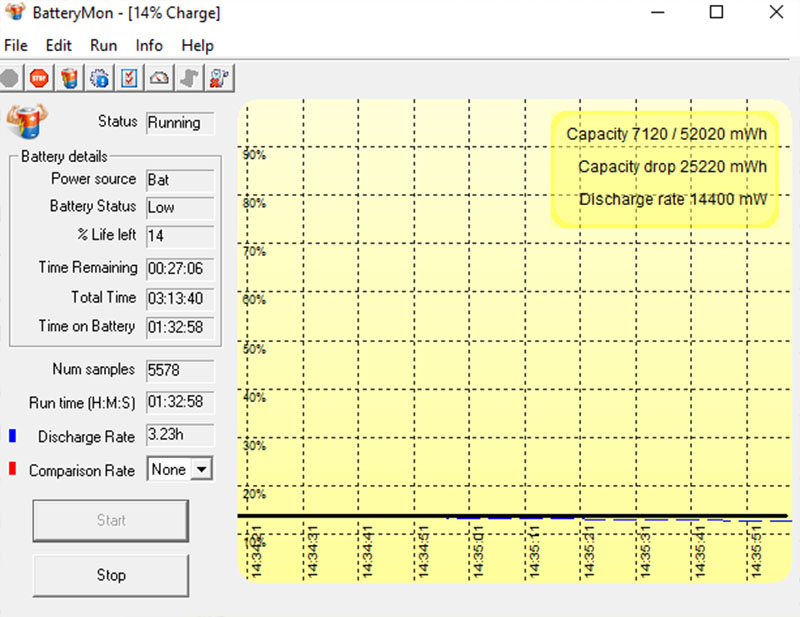Click the grayed-out play toolbar icon

tap(10, 77)
